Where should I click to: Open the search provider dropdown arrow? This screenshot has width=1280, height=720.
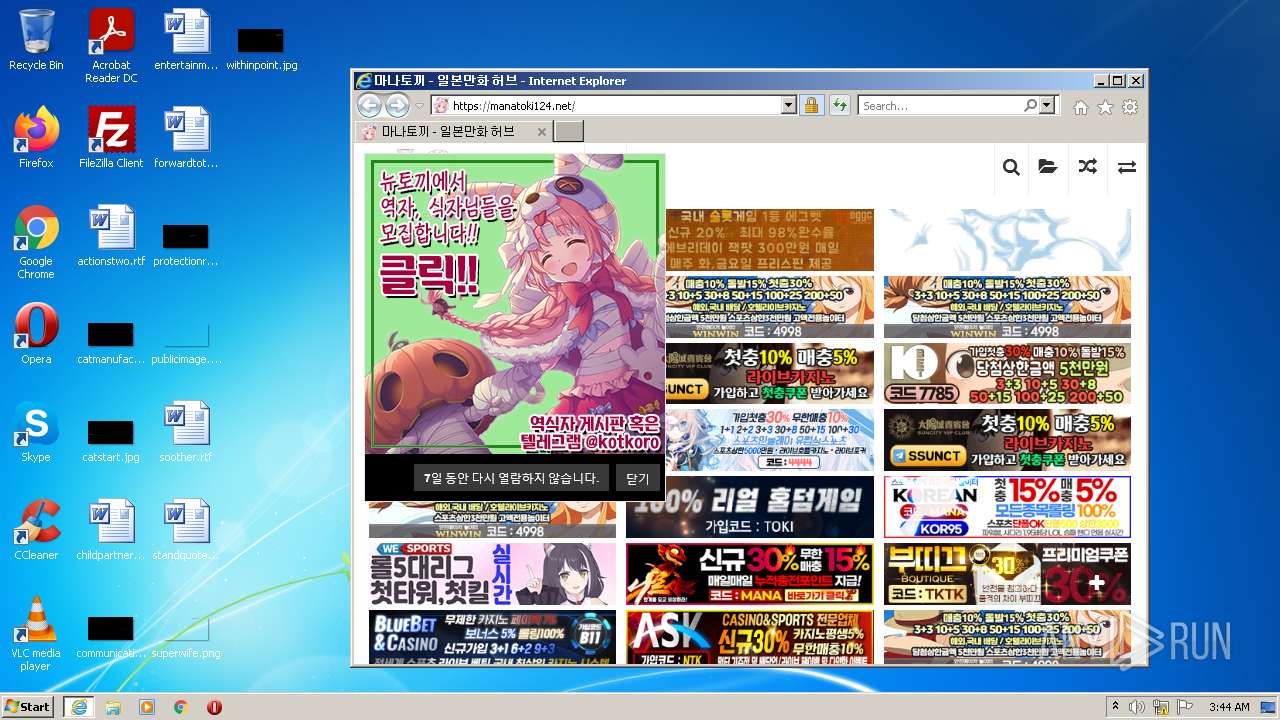[1047, 105]
